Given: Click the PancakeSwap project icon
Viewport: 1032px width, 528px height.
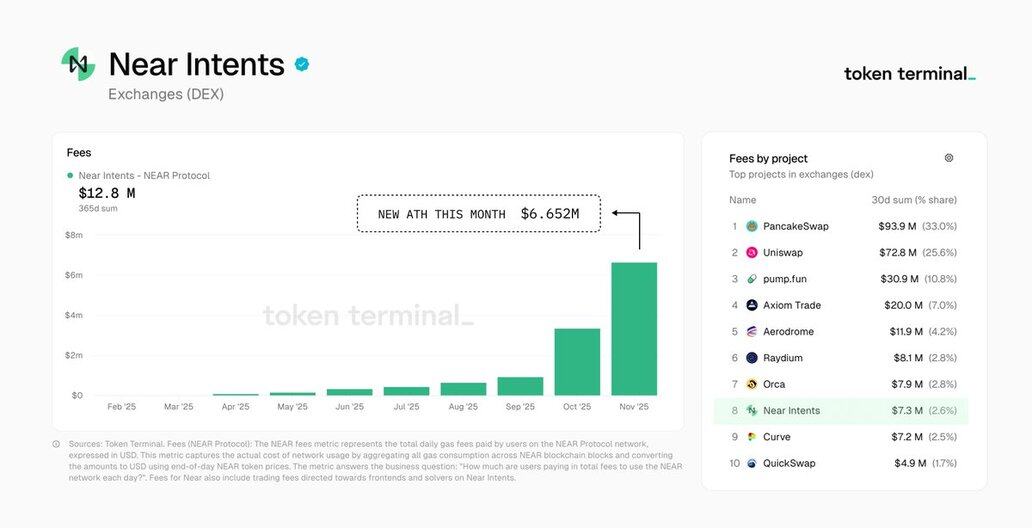Looking at the screenshot, I should pyautogui.click(x=752, y=226).
